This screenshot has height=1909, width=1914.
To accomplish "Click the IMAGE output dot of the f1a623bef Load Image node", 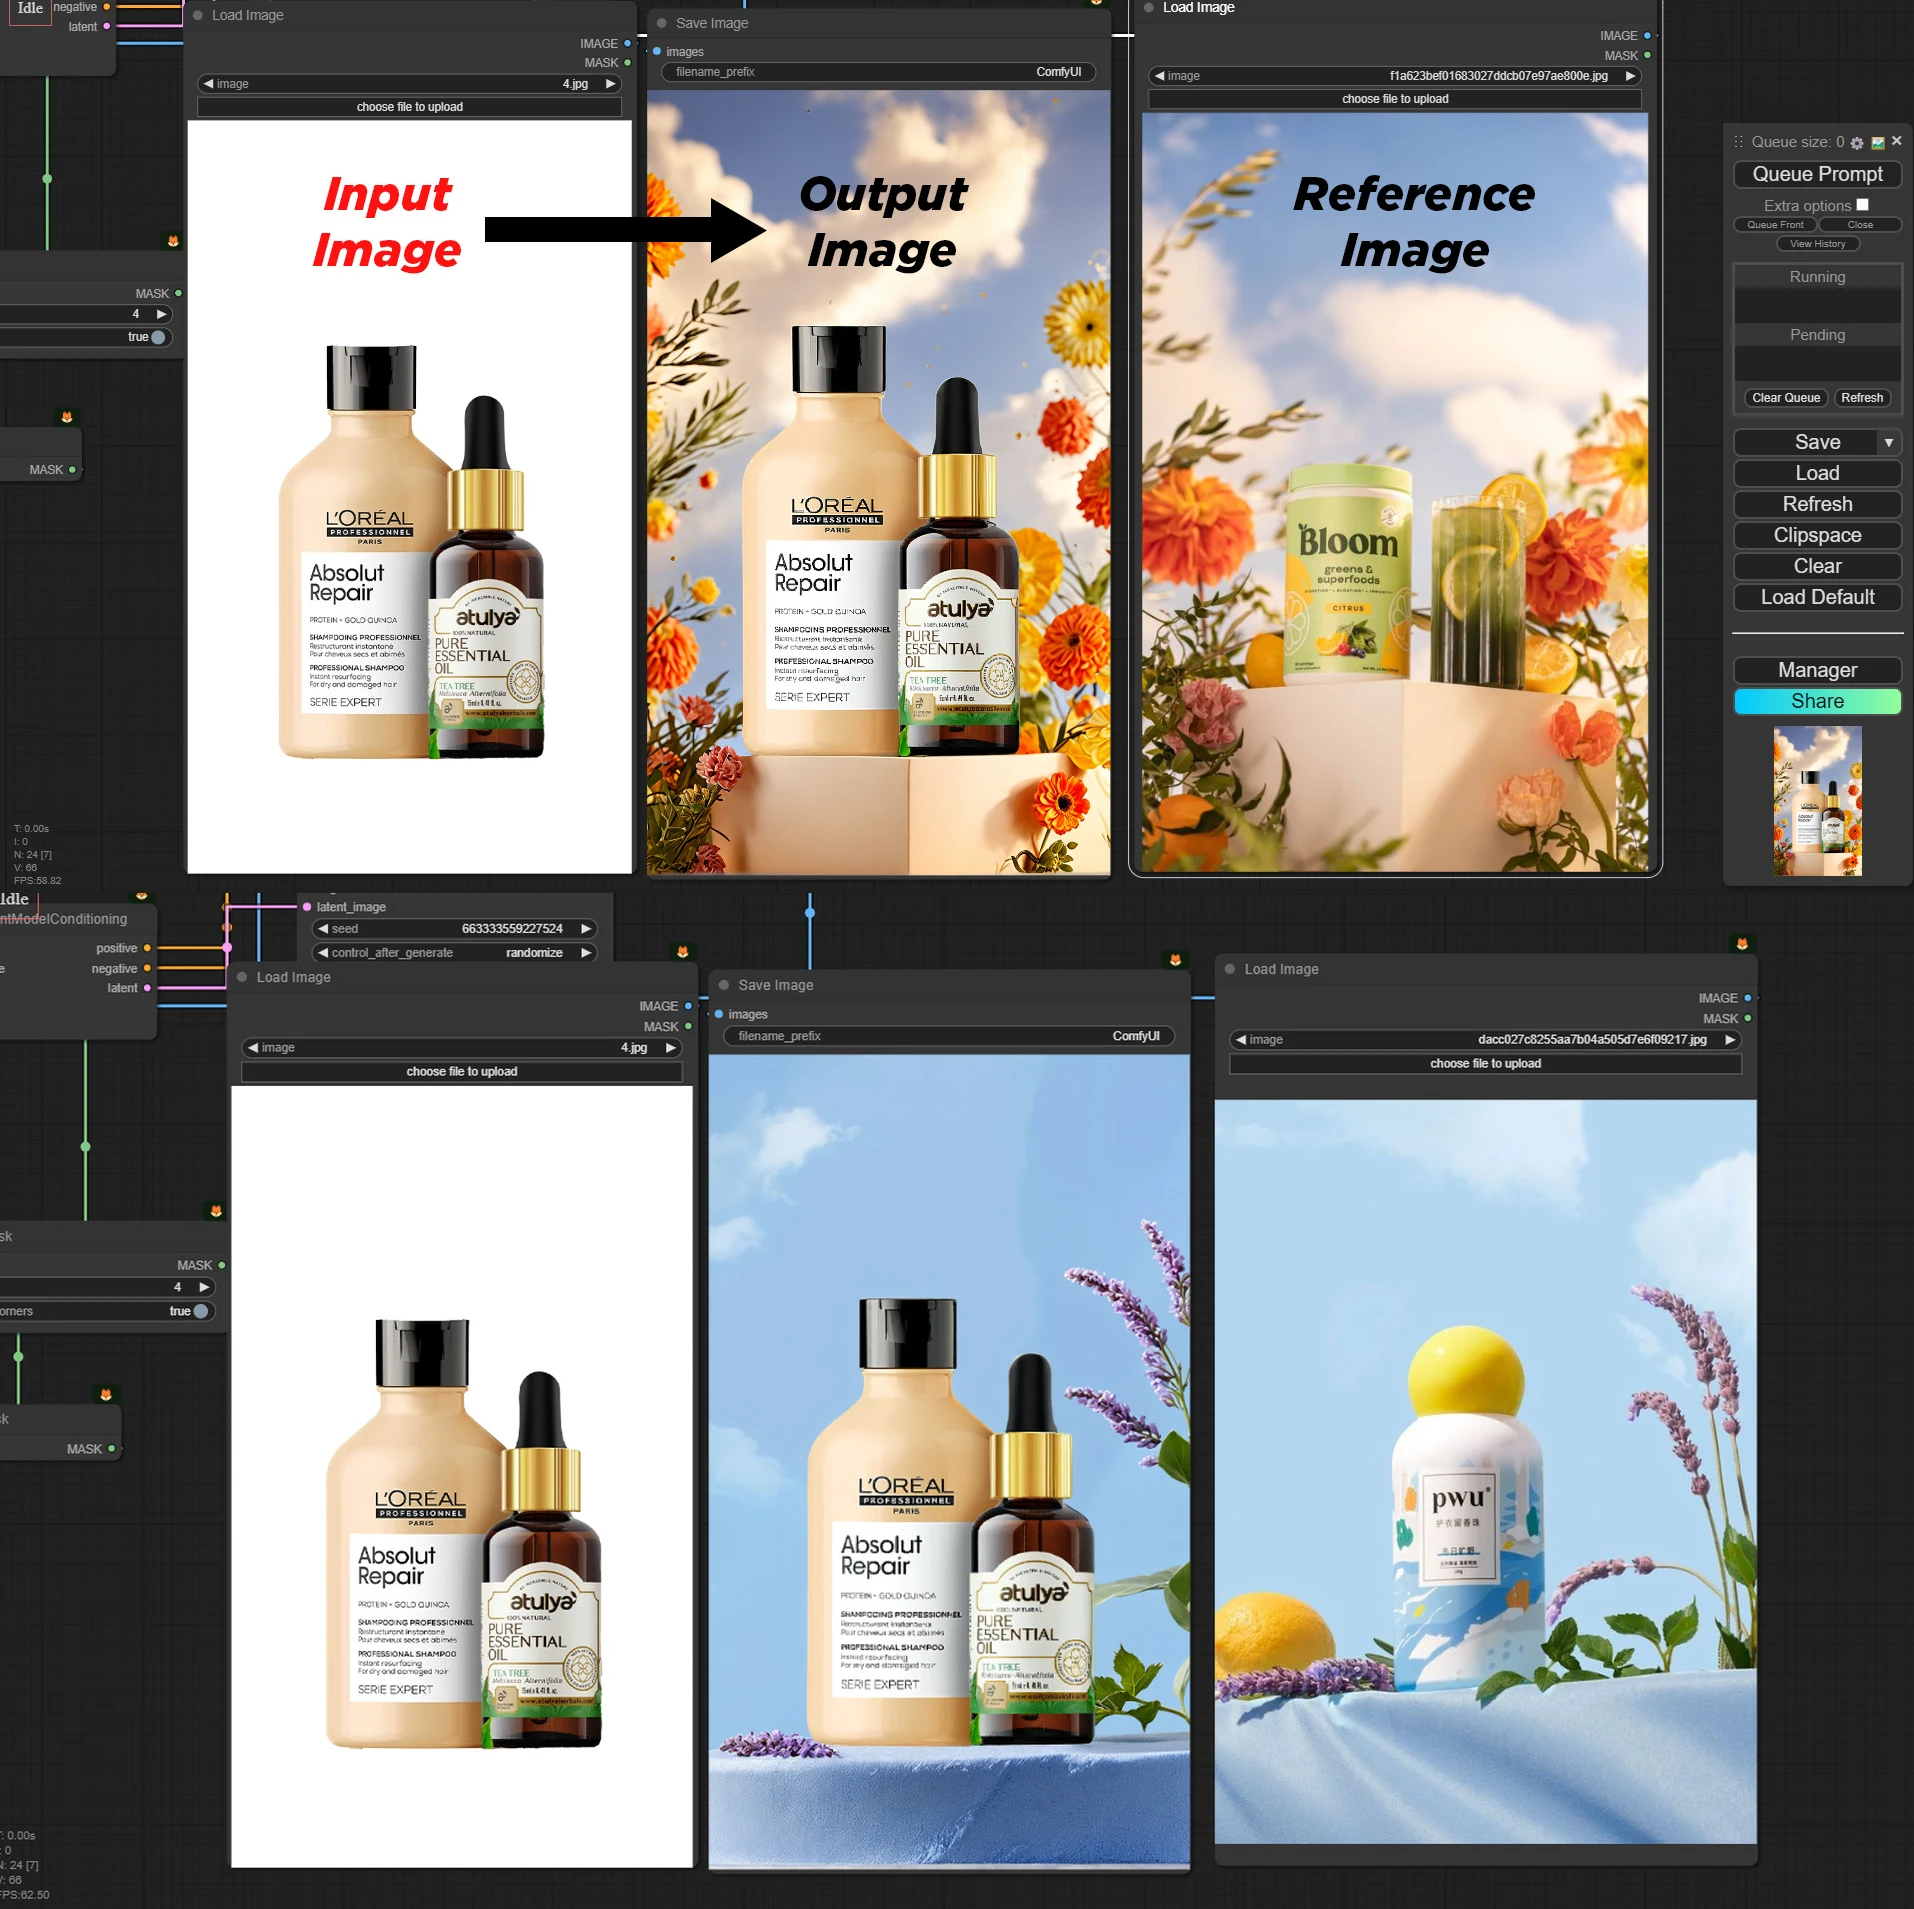I will 1647,36.
